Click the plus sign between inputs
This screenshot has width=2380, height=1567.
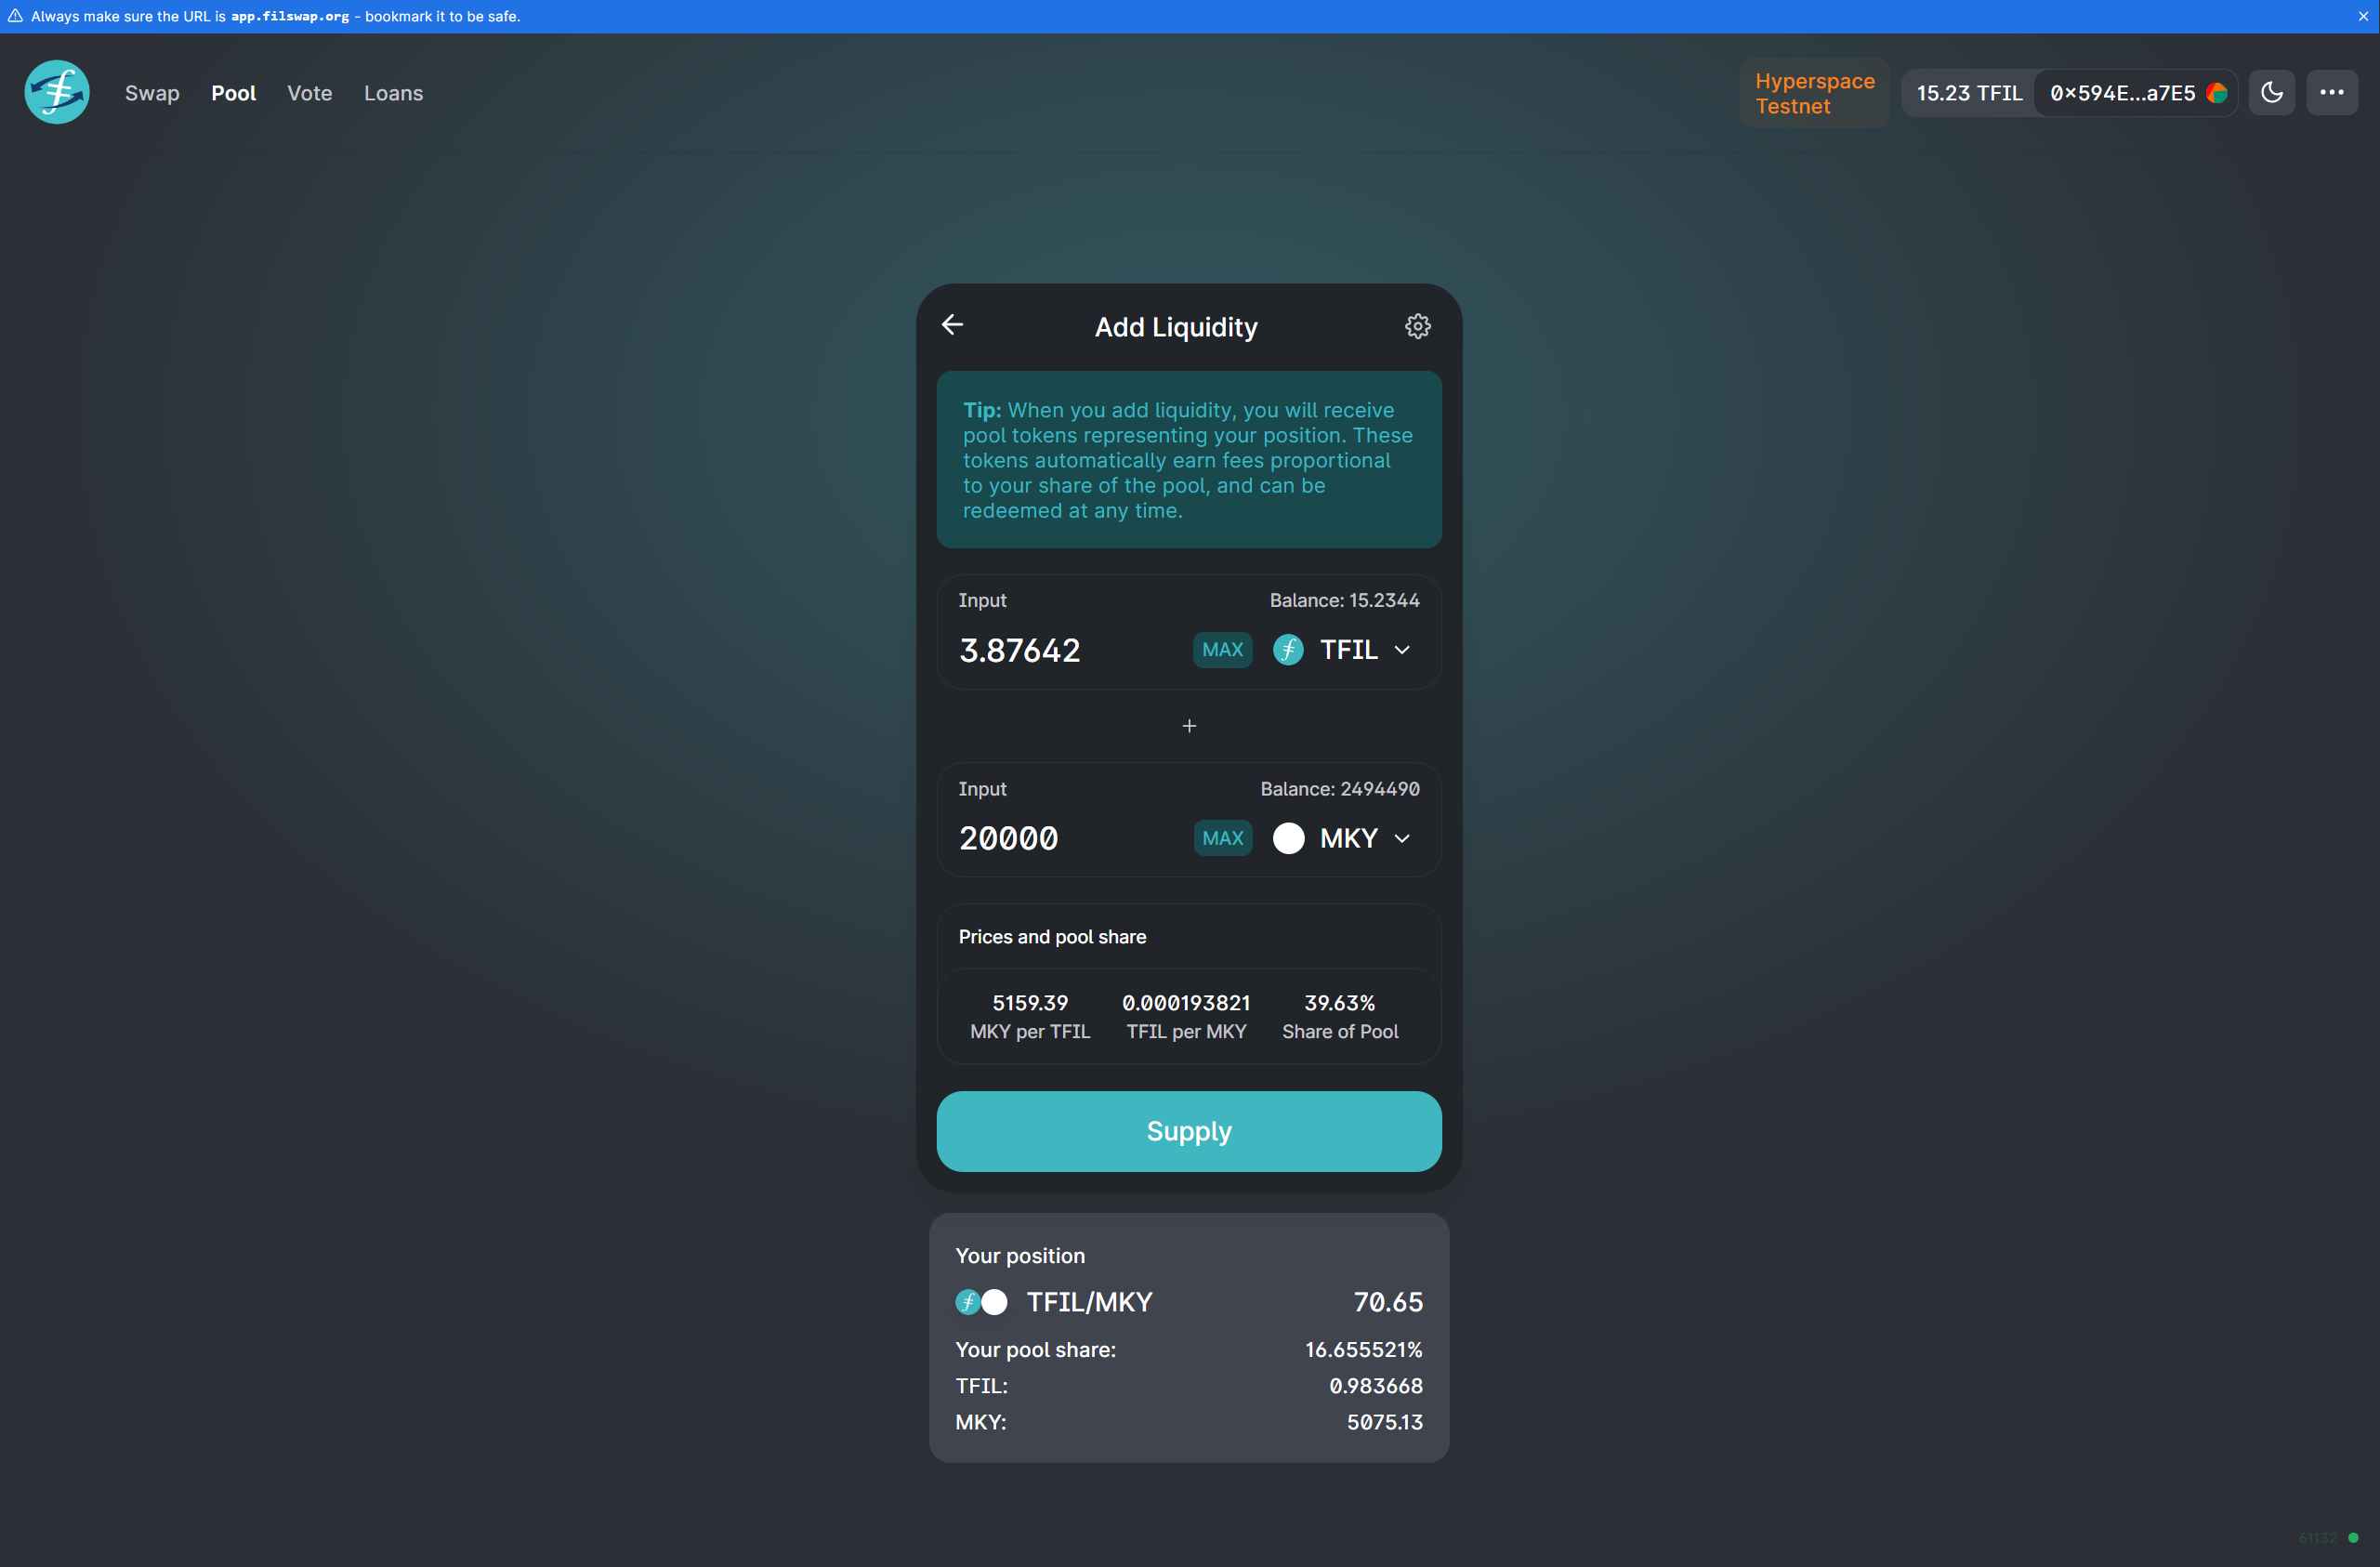[1189, 726]
